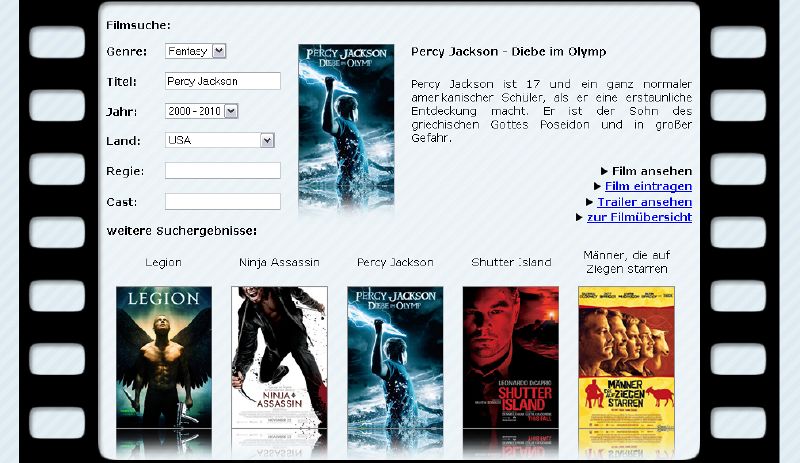This screenshot has height=463, width=800.
Task: Click the Titel field containing Percy Jackson
Action: tap(222, 81)
